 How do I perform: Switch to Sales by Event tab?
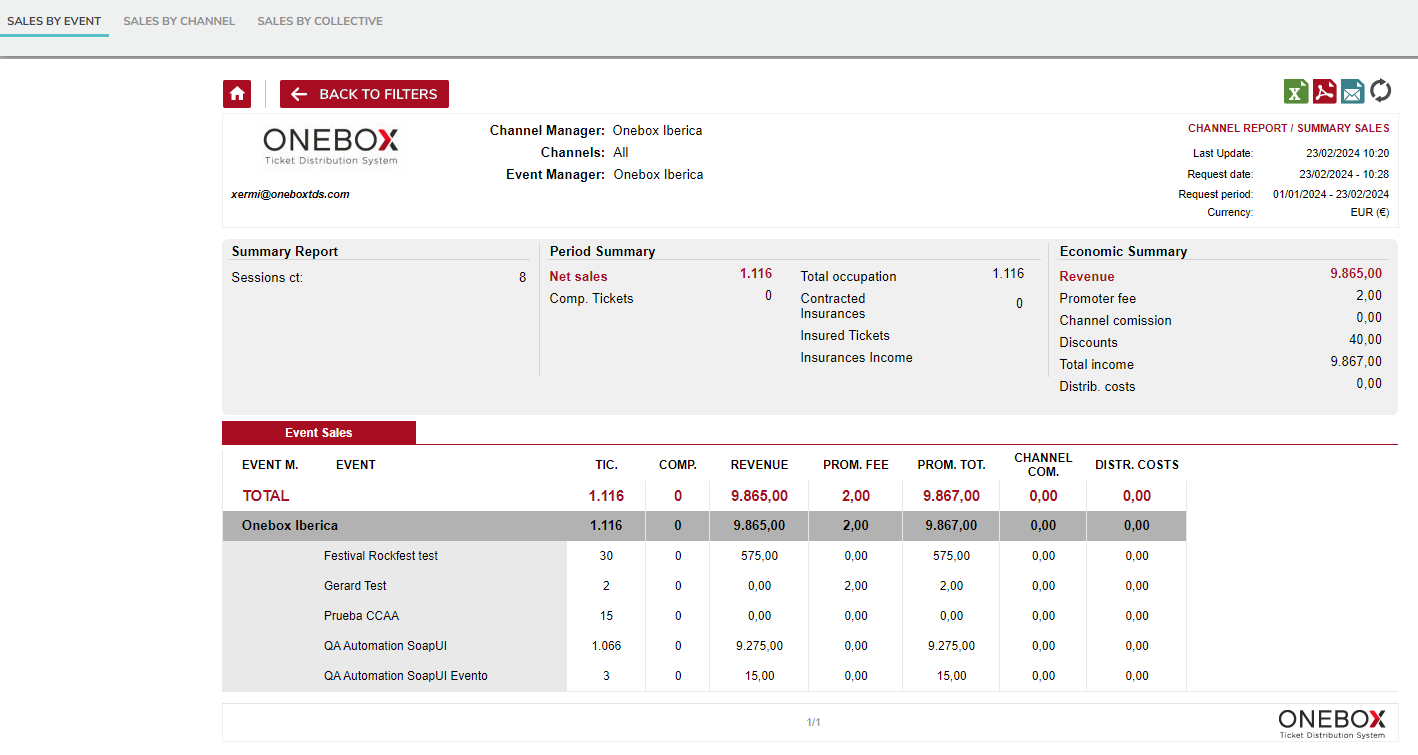coord(54,21)
